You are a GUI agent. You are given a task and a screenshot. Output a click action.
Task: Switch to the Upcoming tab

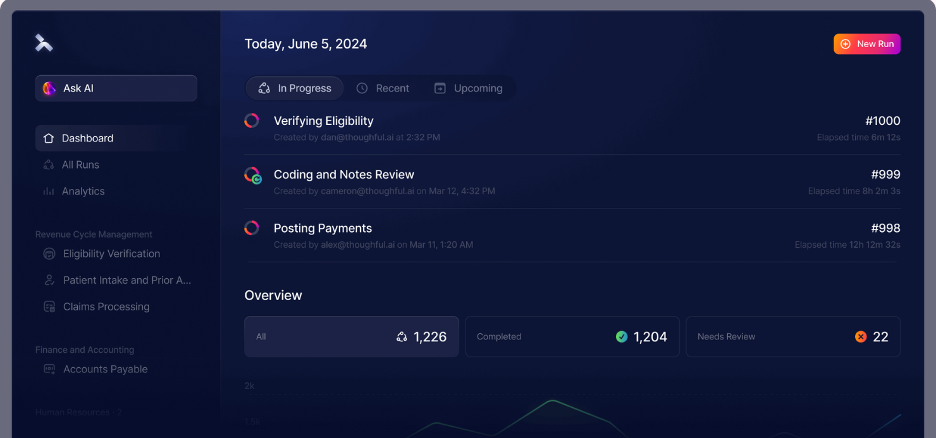(468, 88)
